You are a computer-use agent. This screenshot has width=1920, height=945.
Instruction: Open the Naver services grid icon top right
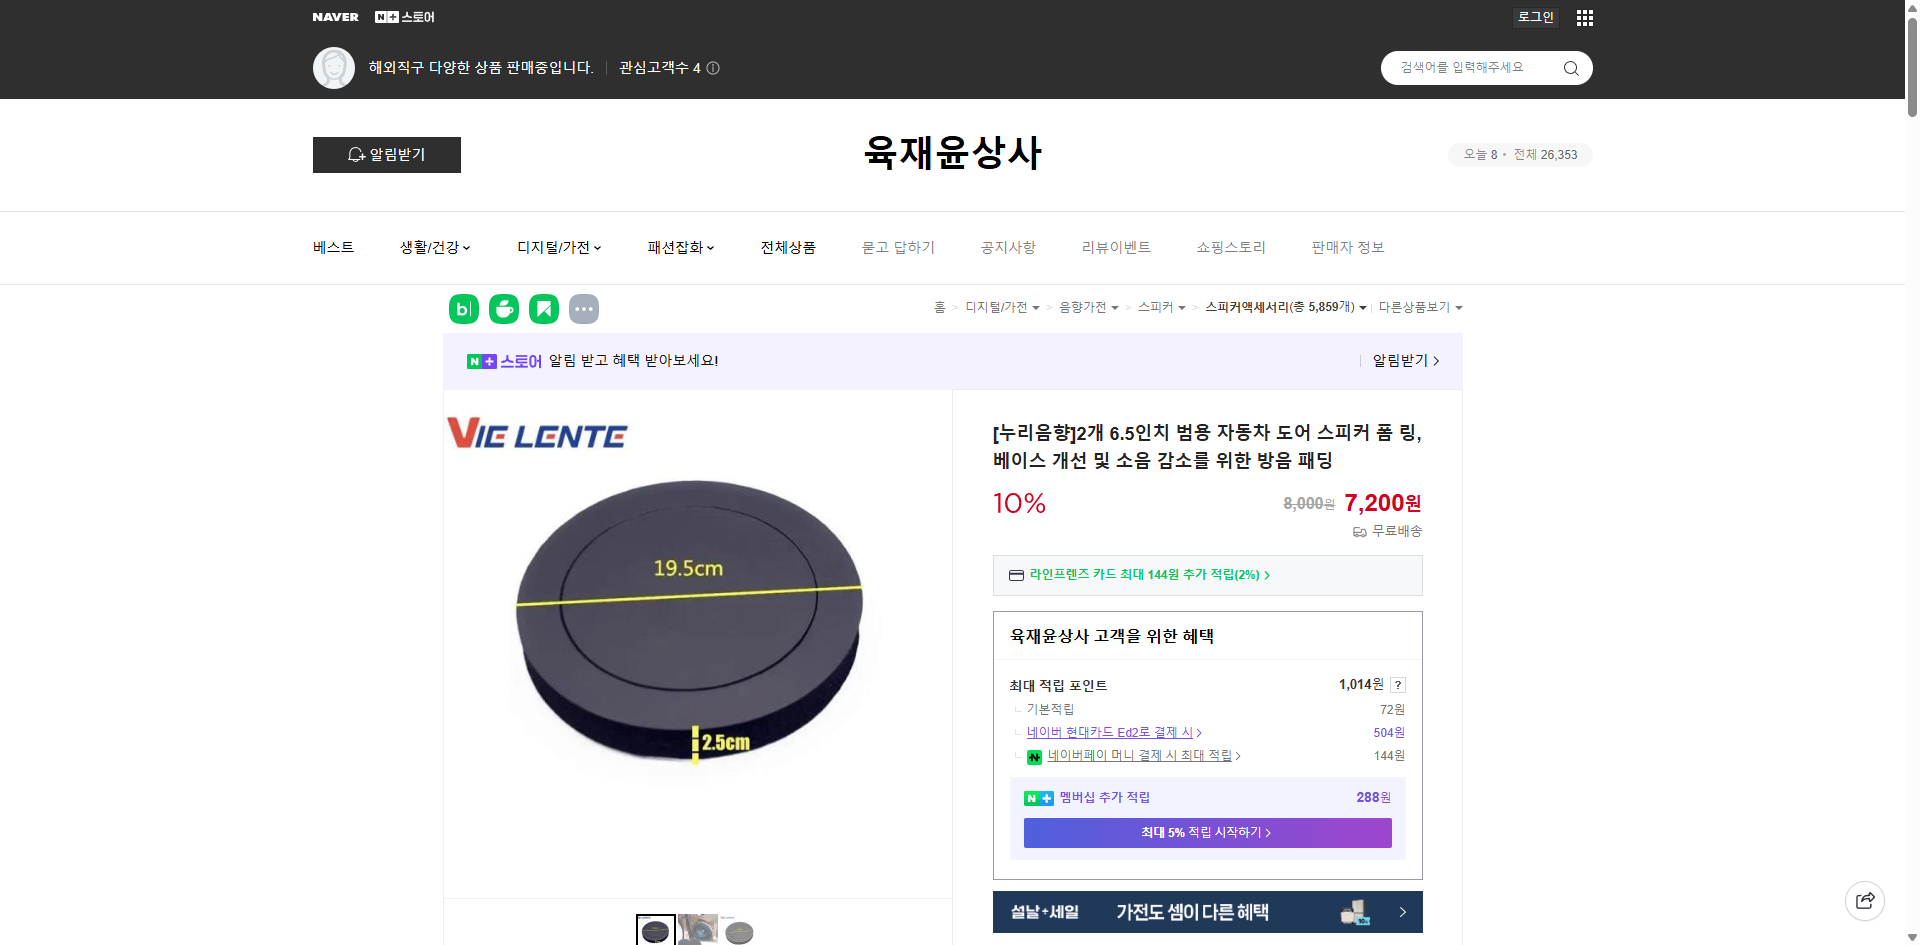click(1584, 17)
